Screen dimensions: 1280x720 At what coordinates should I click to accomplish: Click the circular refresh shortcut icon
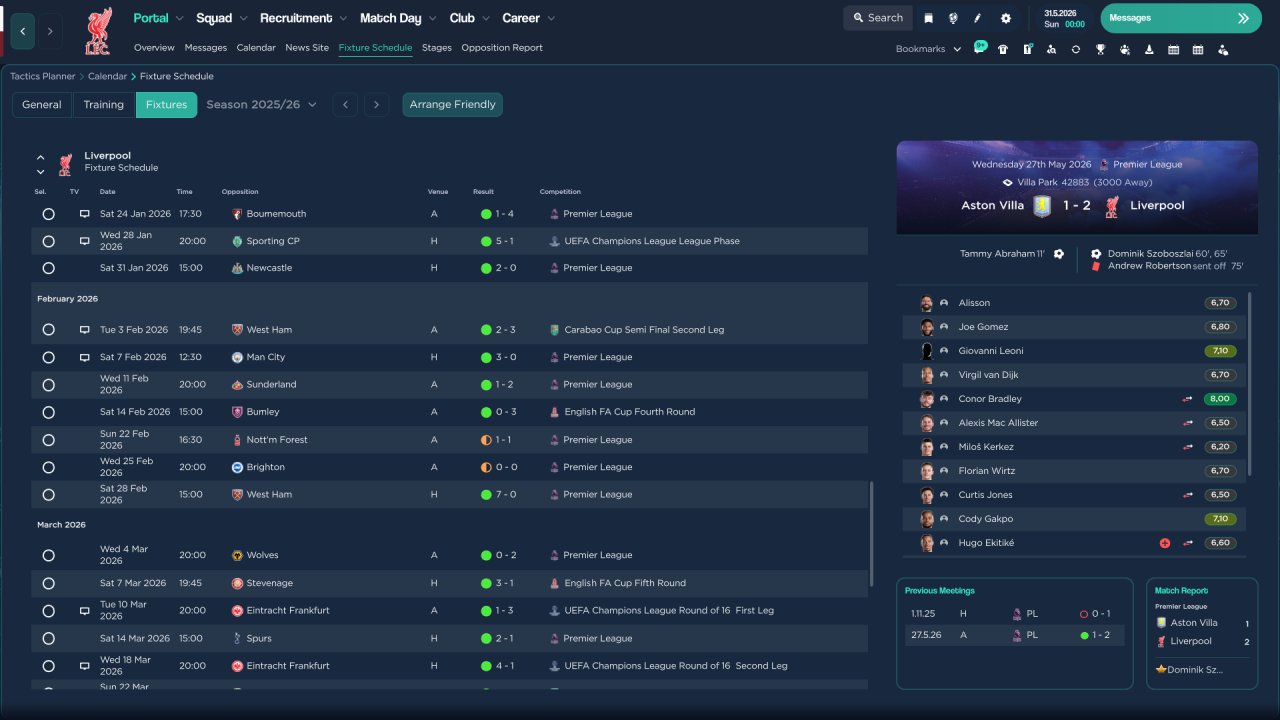[1076, 49]
